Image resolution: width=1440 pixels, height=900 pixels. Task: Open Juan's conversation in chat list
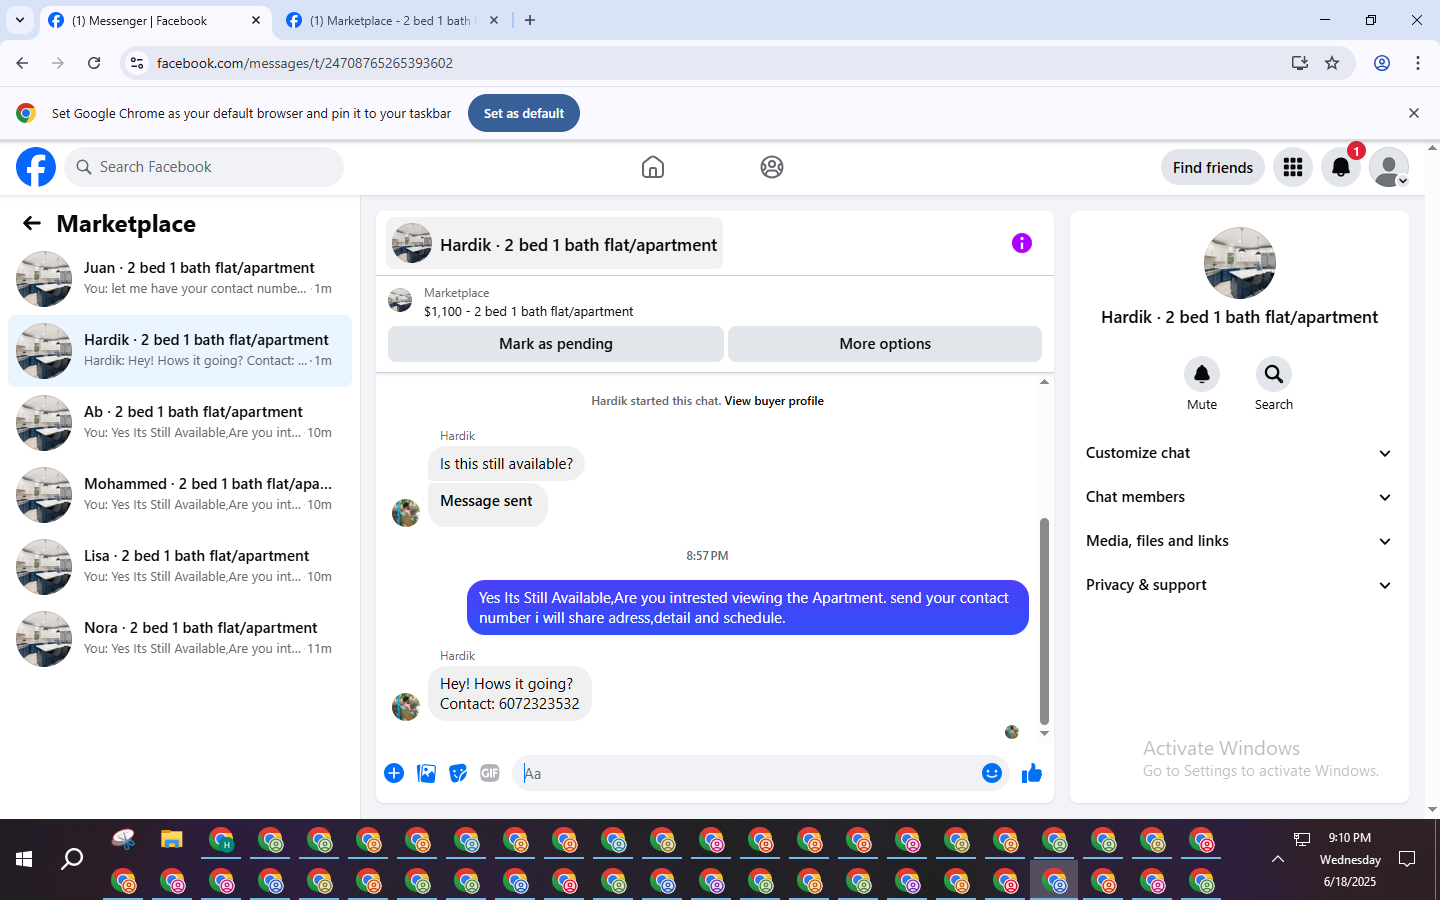pyautogui.click(x=180, y=278)
